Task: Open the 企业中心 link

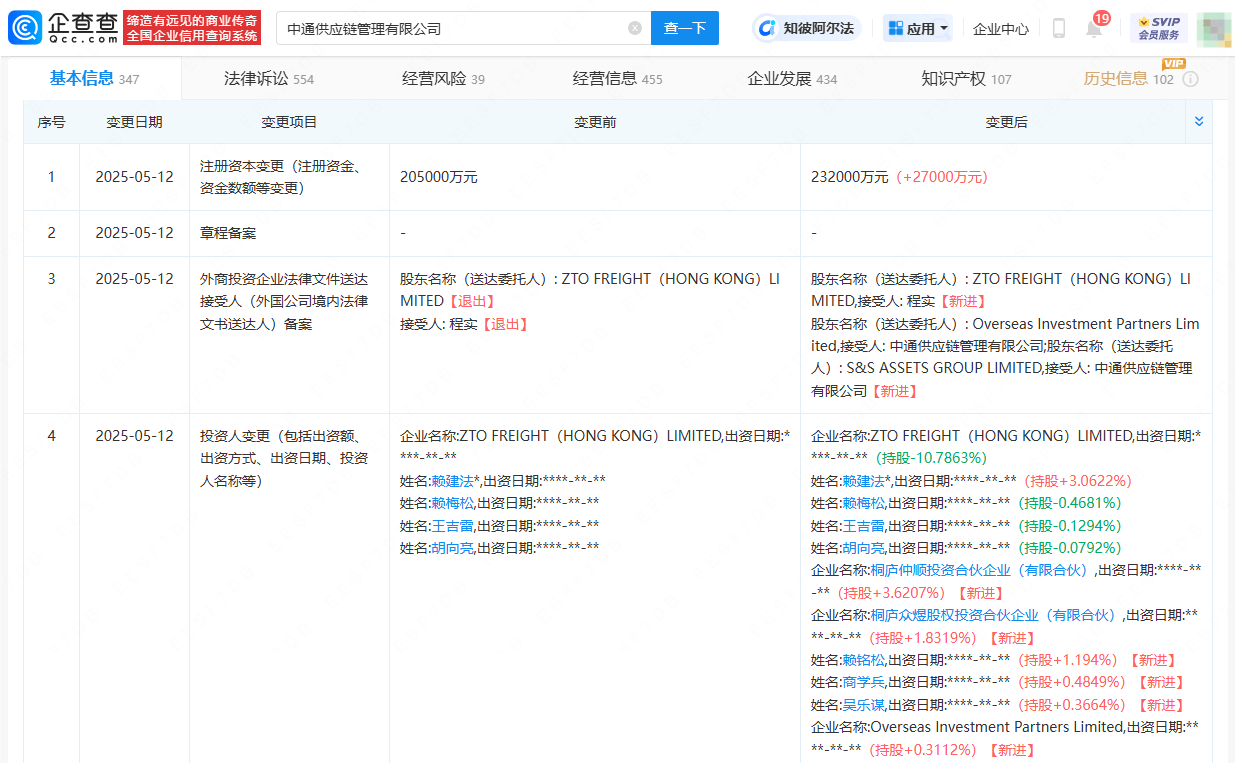Action: coord(1000,29)
